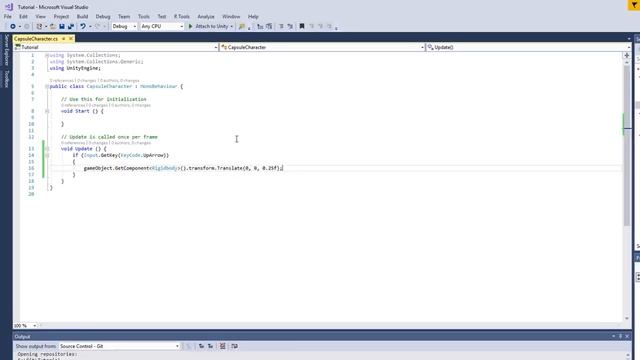
Task: Open the Output window position dropdown arrow
Action: (613, 336)
